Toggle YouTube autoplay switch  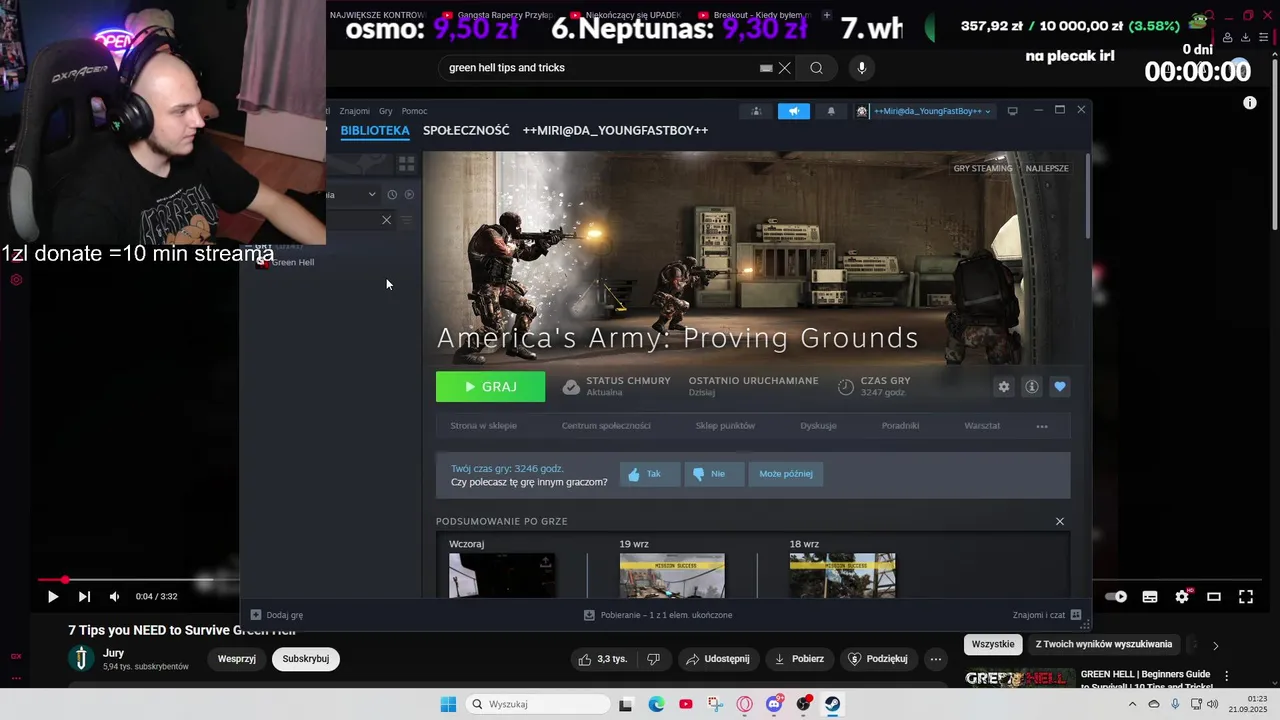pos(1116,597)
